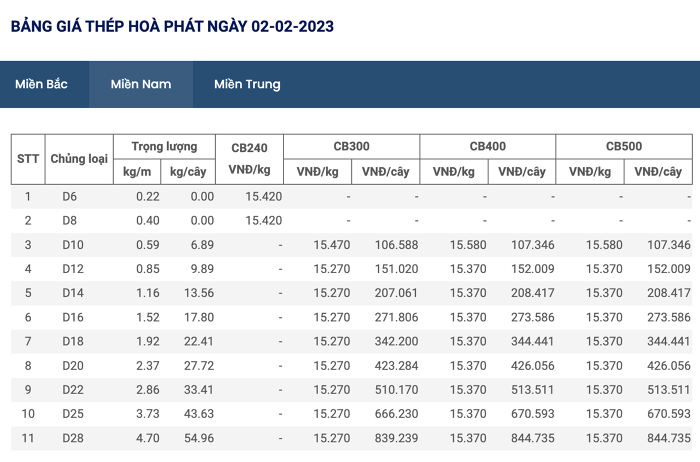Click the 106.588 value in D10 row

(x=396, y=245)
